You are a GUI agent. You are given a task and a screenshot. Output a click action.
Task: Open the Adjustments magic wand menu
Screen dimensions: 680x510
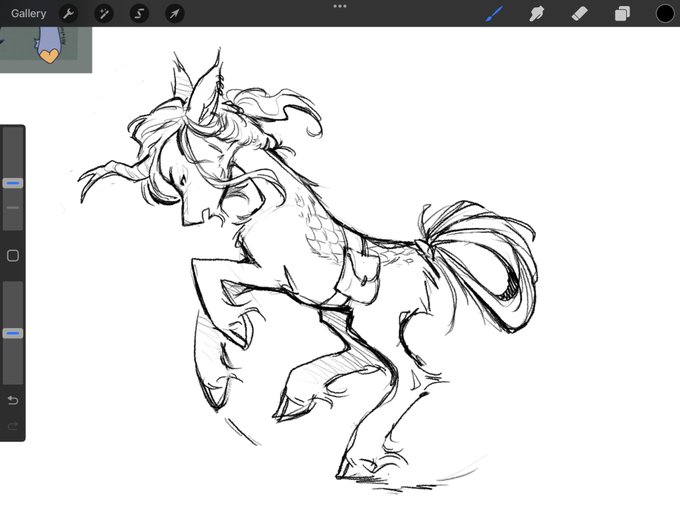[104, 13]
